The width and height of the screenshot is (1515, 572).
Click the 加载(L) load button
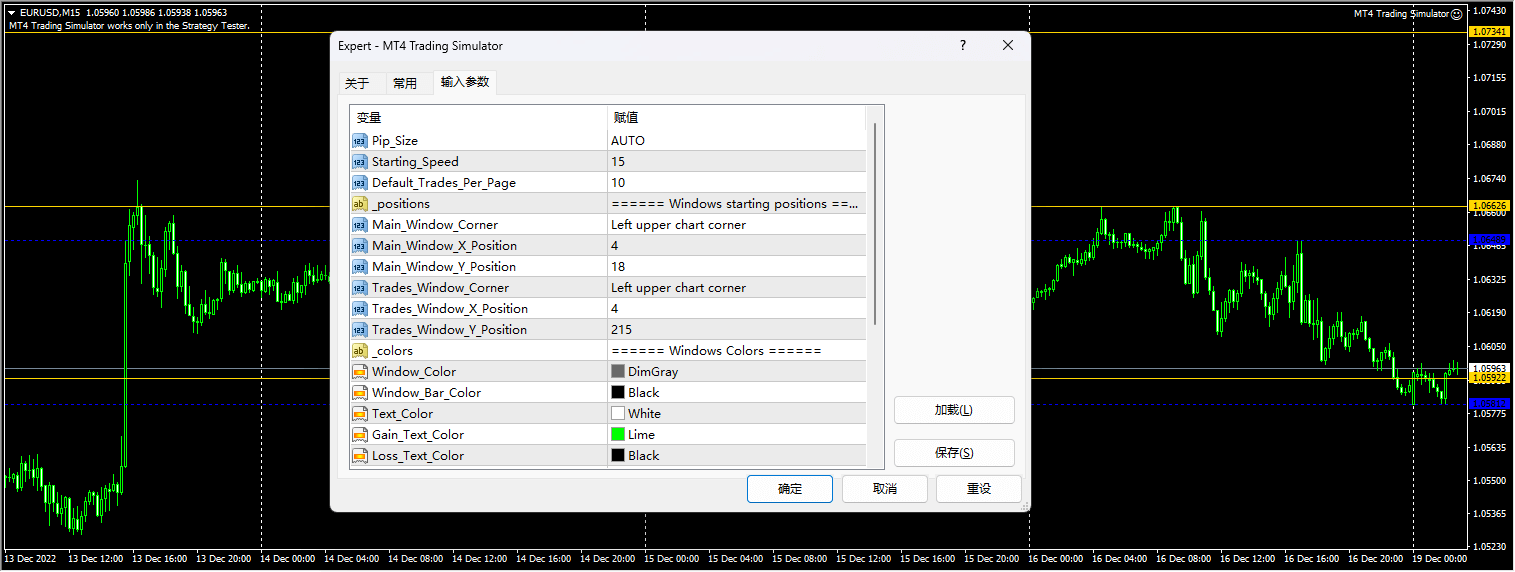[x=953, y=410]
